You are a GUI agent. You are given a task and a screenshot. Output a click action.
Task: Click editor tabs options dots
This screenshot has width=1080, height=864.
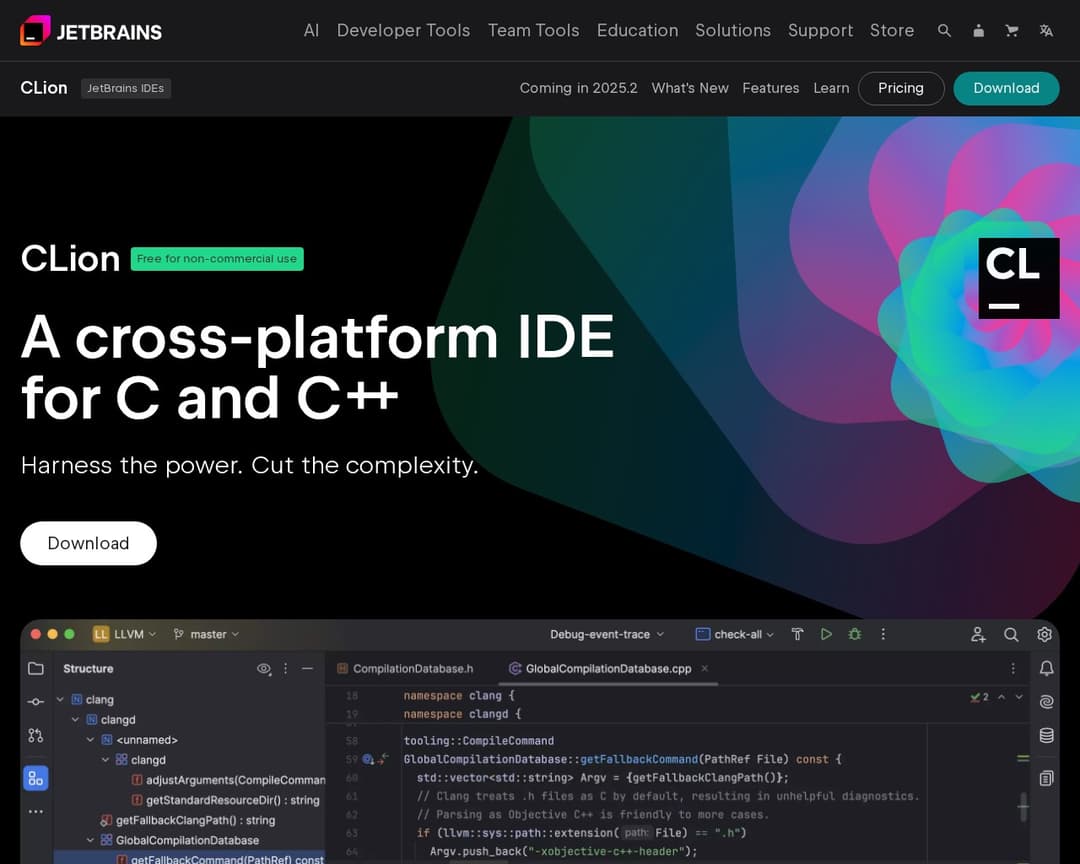[1013, 668]
